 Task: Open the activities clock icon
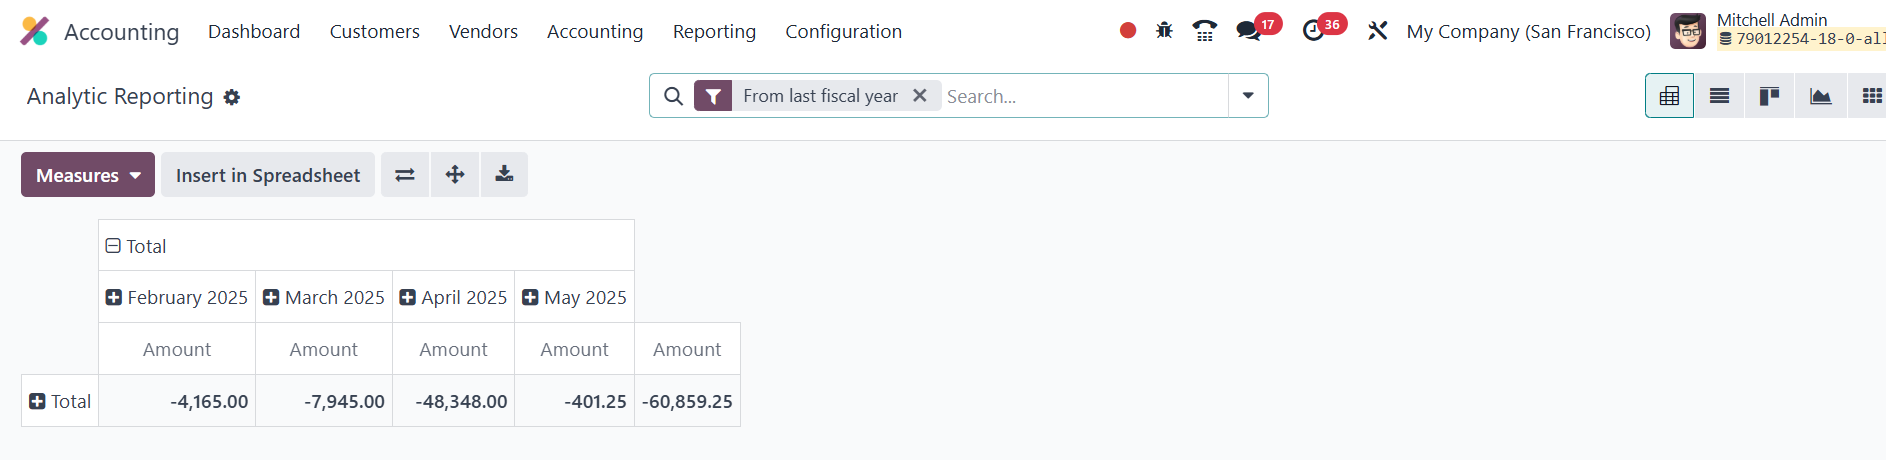click(x=1313, y=31)
